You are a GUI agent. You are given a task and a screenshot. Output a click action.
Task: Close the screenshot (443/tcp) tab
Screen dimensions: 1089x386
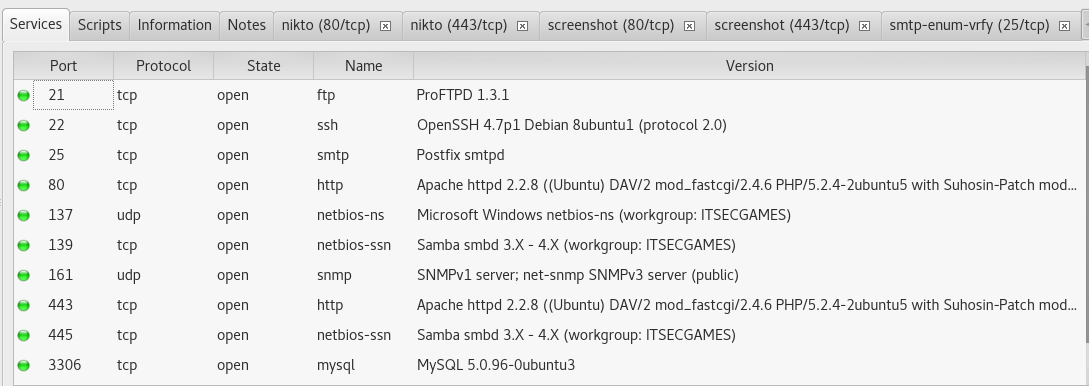click(x=865, y=26)
